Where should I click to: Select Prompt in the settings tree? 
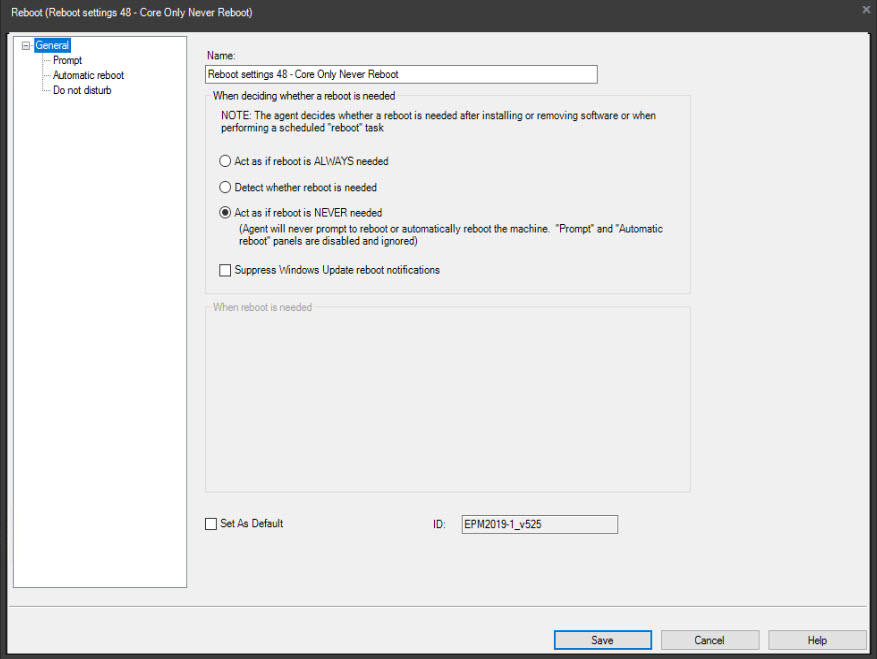[x=67, y=60]
